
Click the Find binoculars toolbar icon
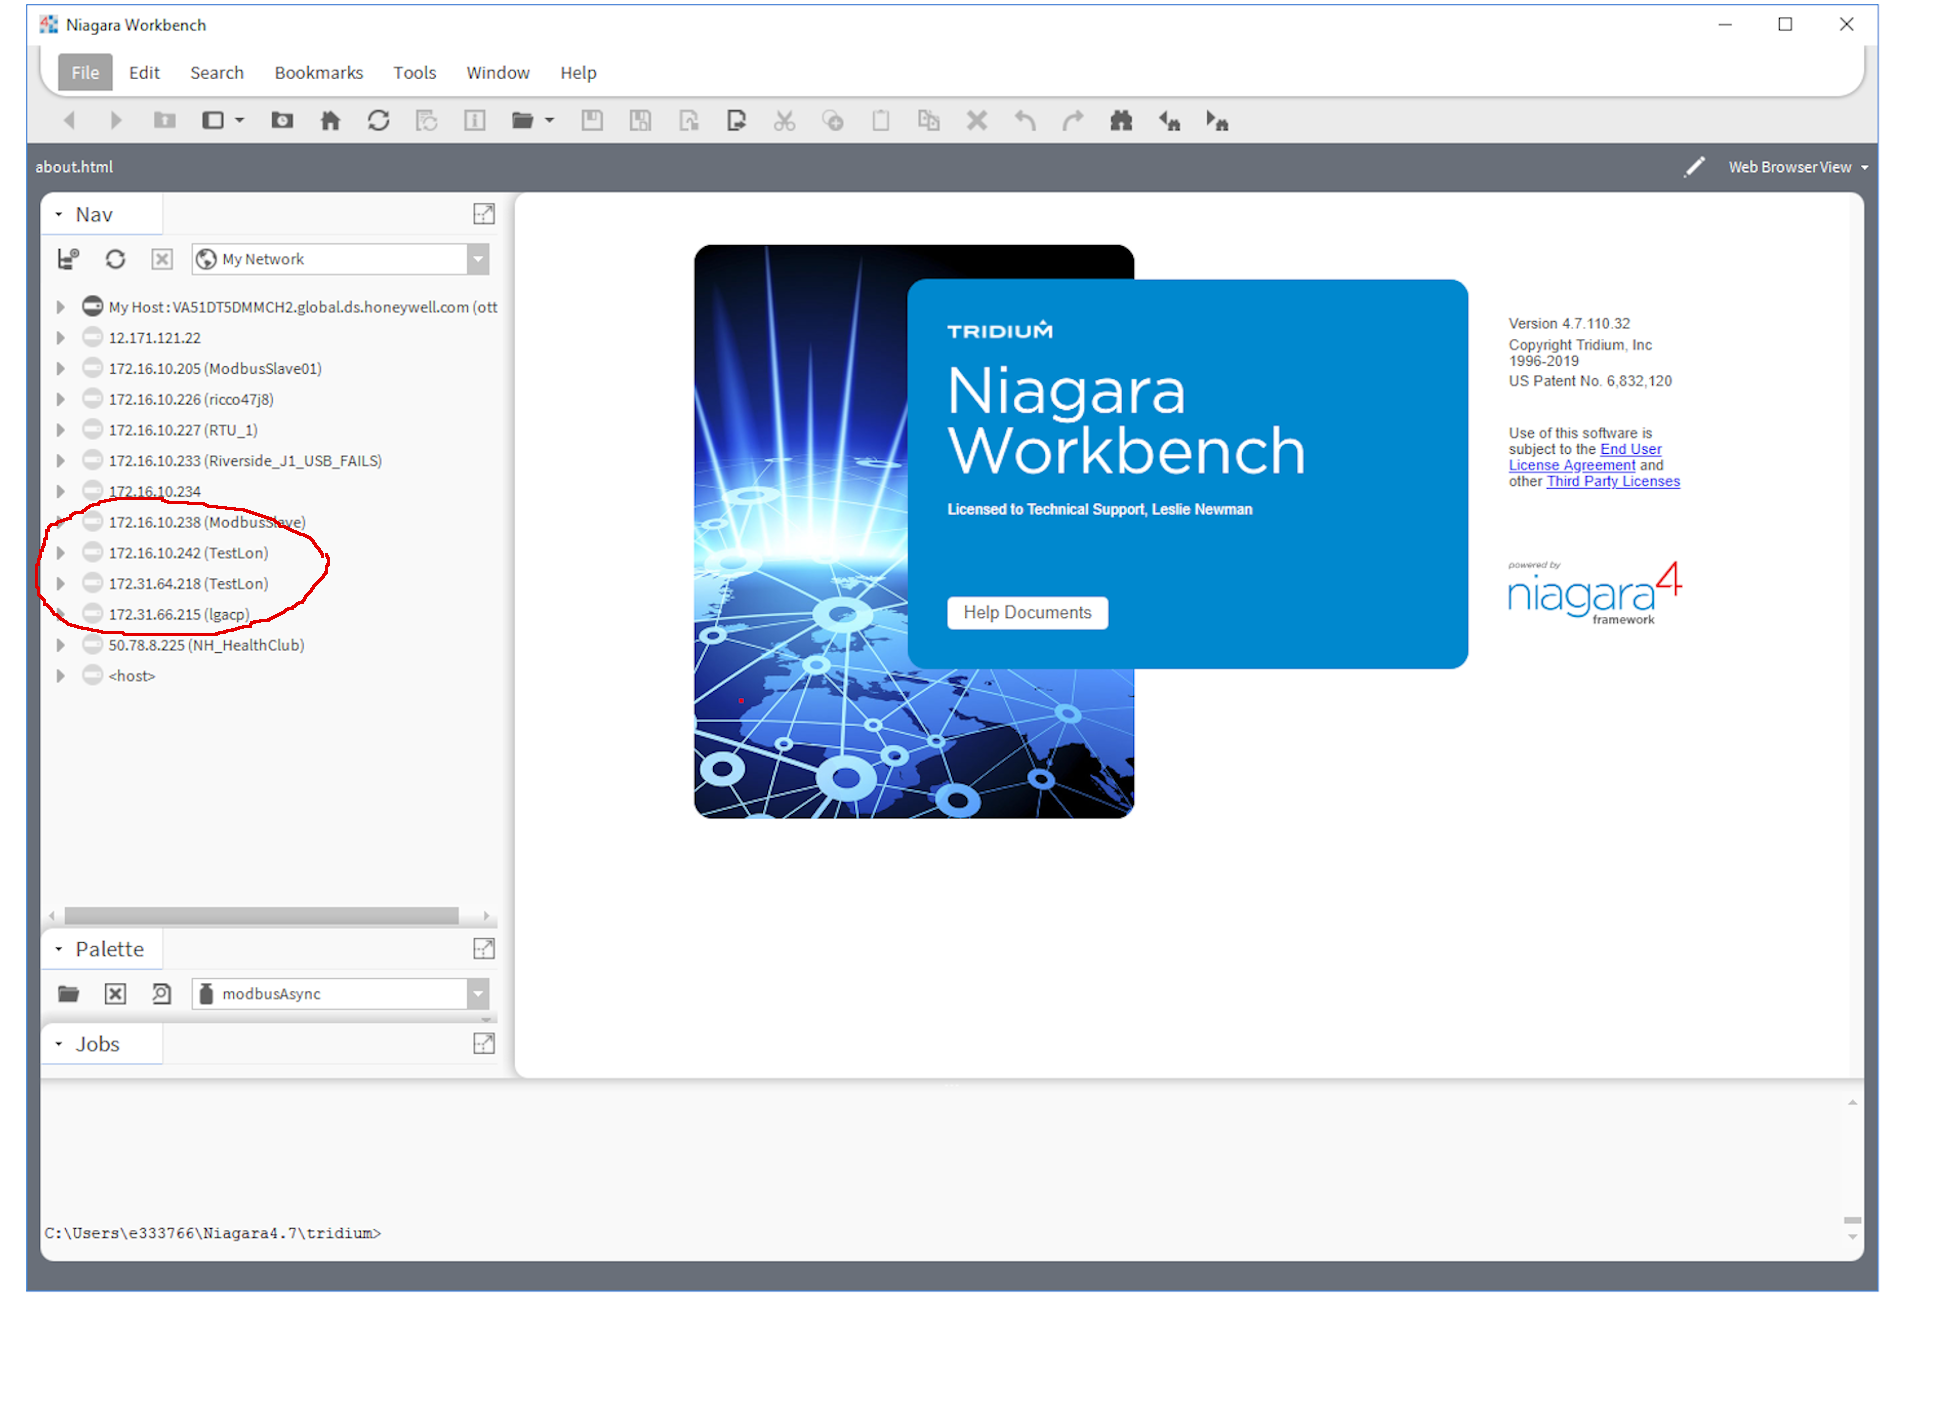[1121, 121]
